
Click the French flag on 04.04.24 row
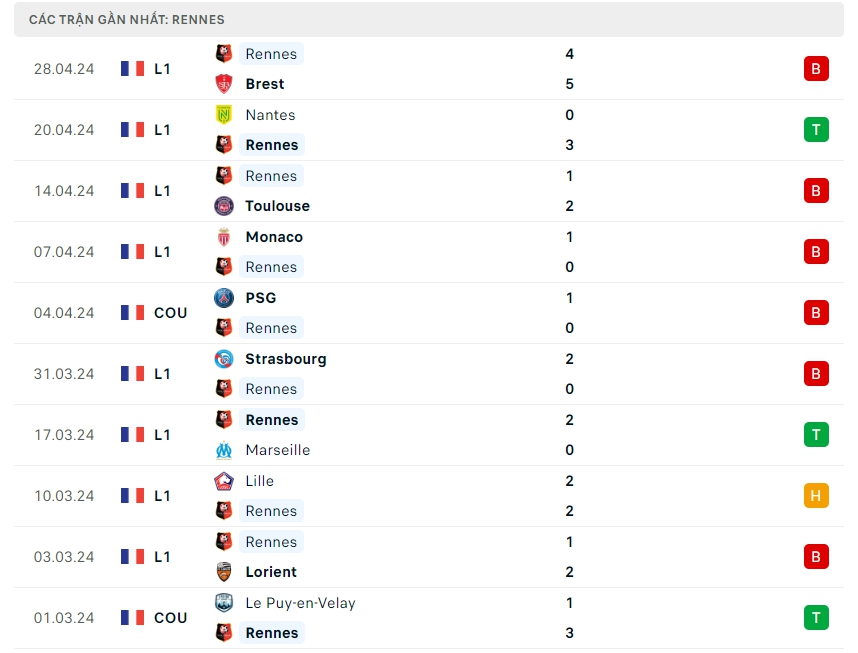pos(132,313)
